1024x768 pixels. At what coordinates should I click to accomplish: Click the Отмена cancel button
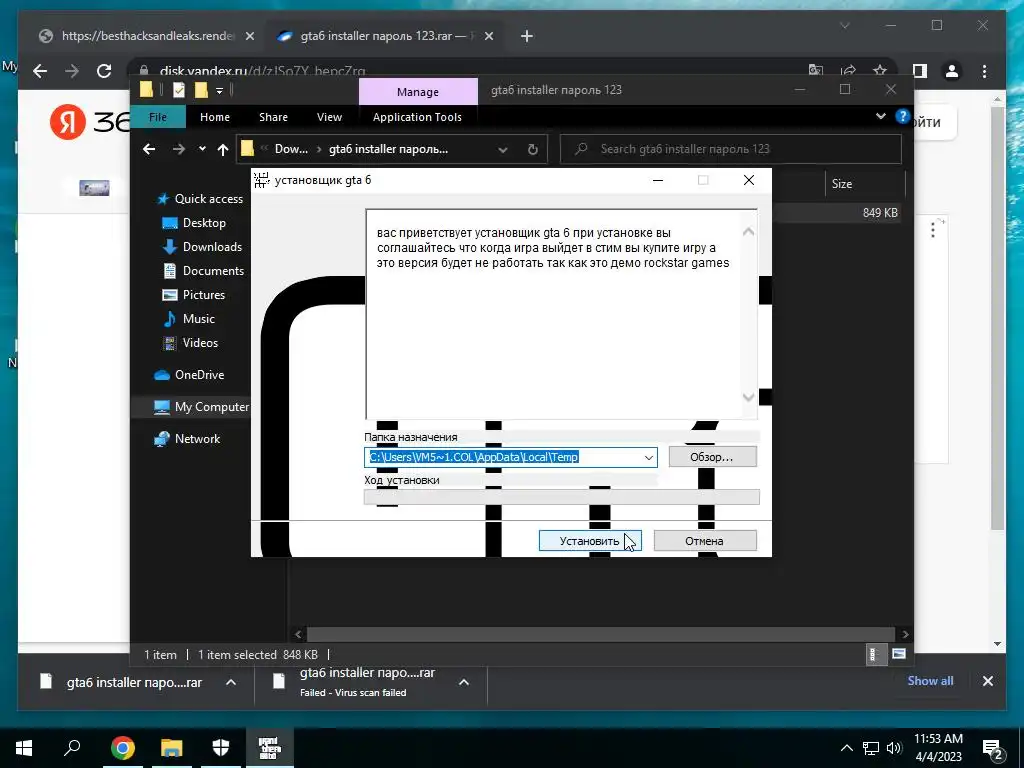(x=705, y=541)
